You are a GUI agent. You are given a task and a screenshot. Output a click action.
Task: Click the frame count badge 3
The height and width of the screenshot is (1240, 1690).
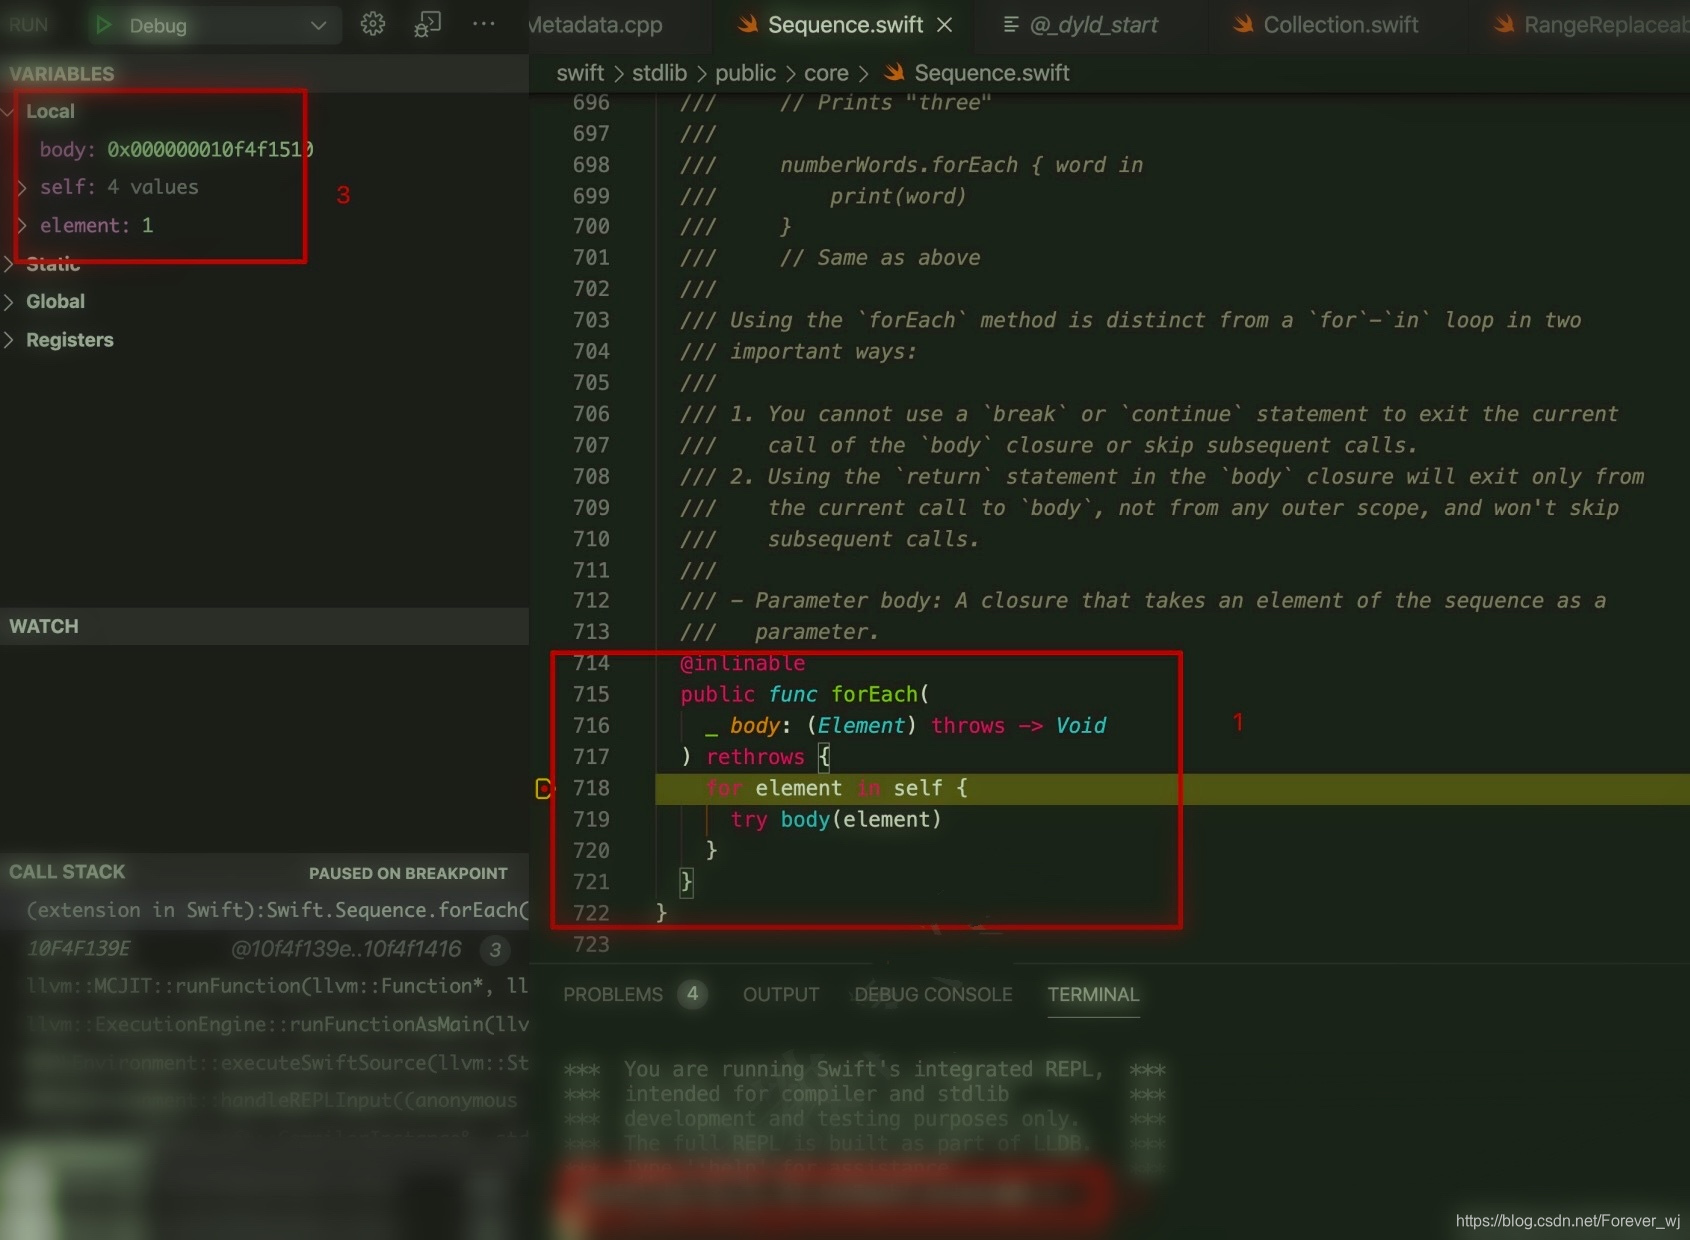(495, 949)
